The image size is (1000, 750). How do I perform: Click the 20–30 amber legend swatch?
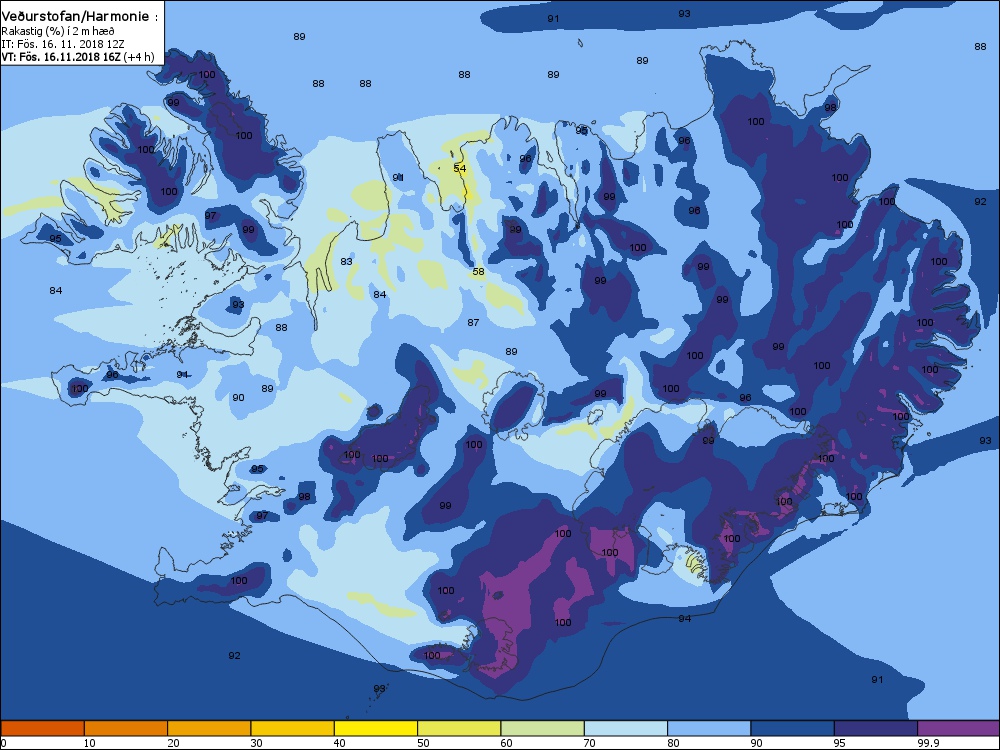pyautogui.click(x=209, y=728)
